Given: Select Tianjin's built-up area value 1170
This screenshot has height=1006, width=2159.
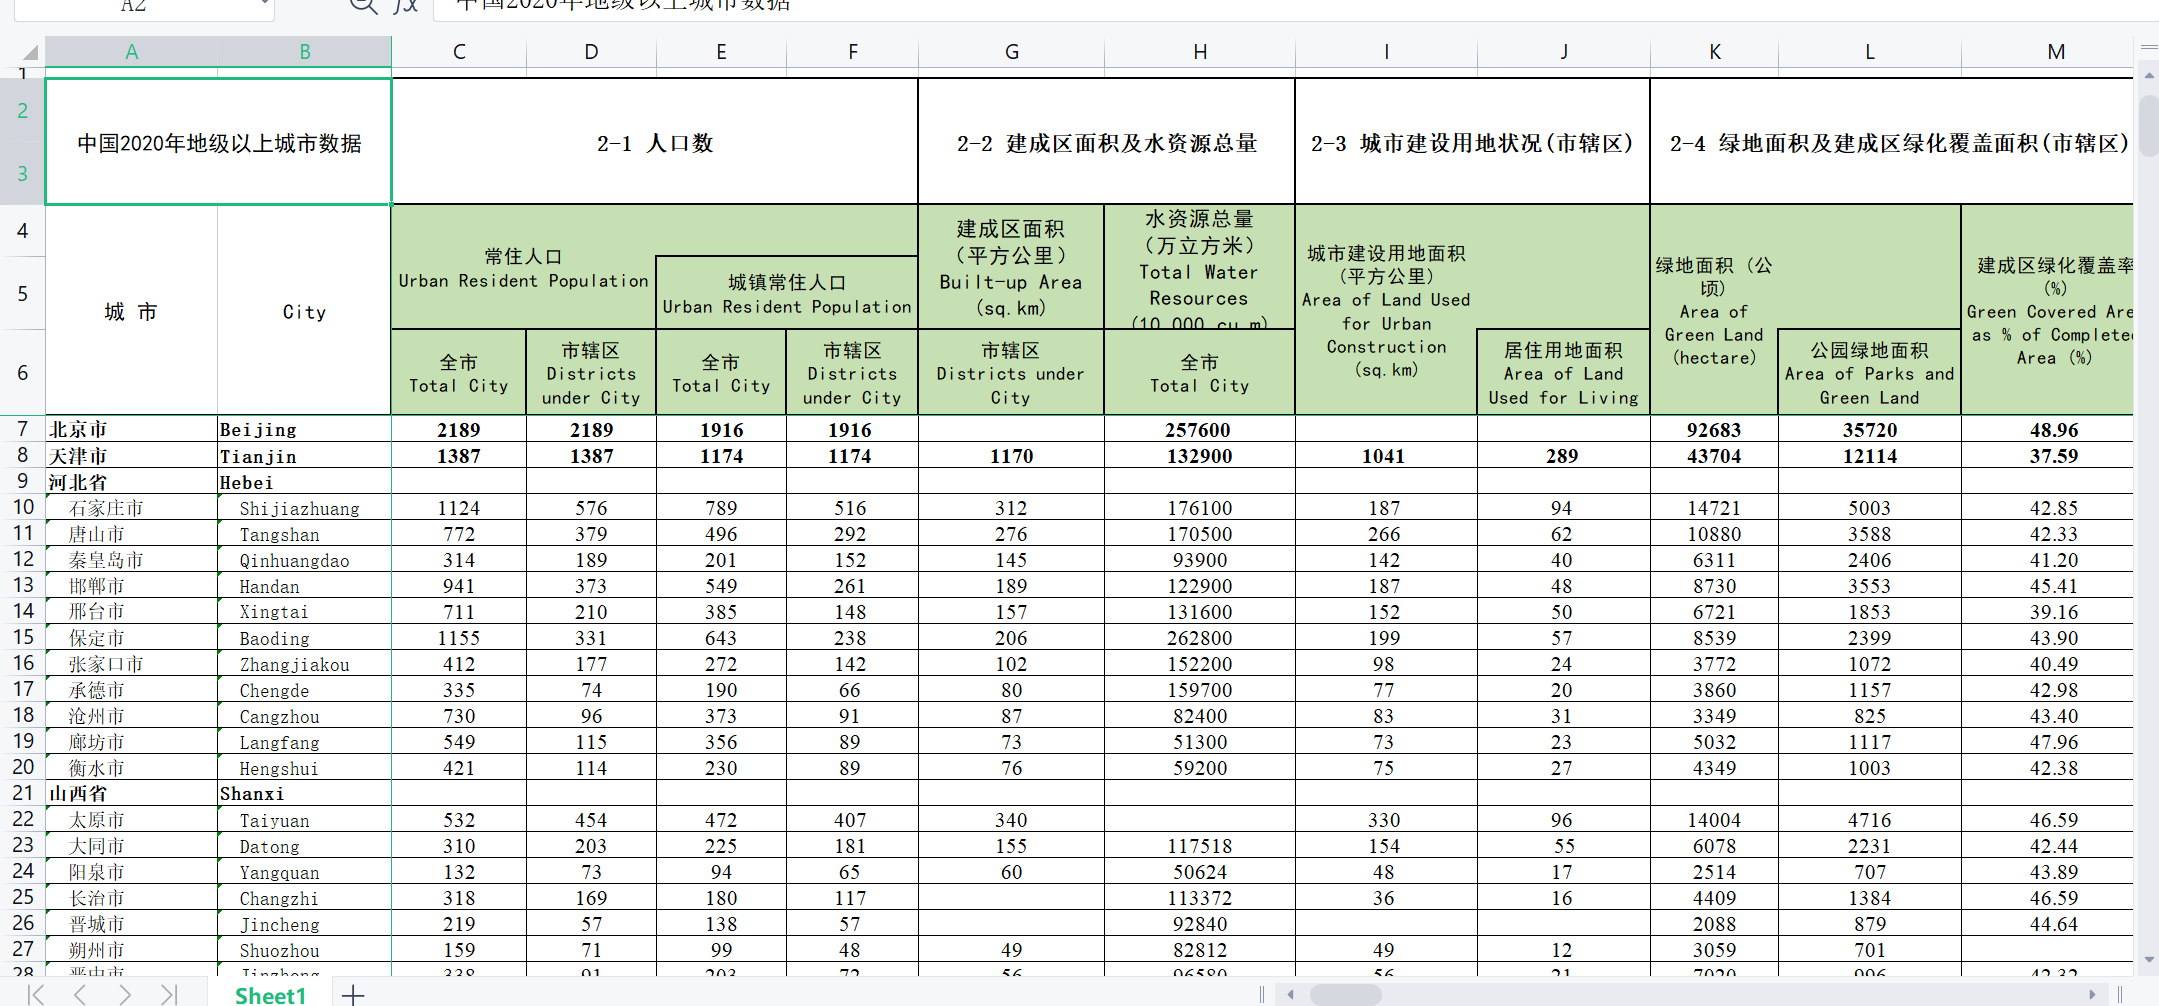Looking at the screenshot, I should (x=1011, y=456).
